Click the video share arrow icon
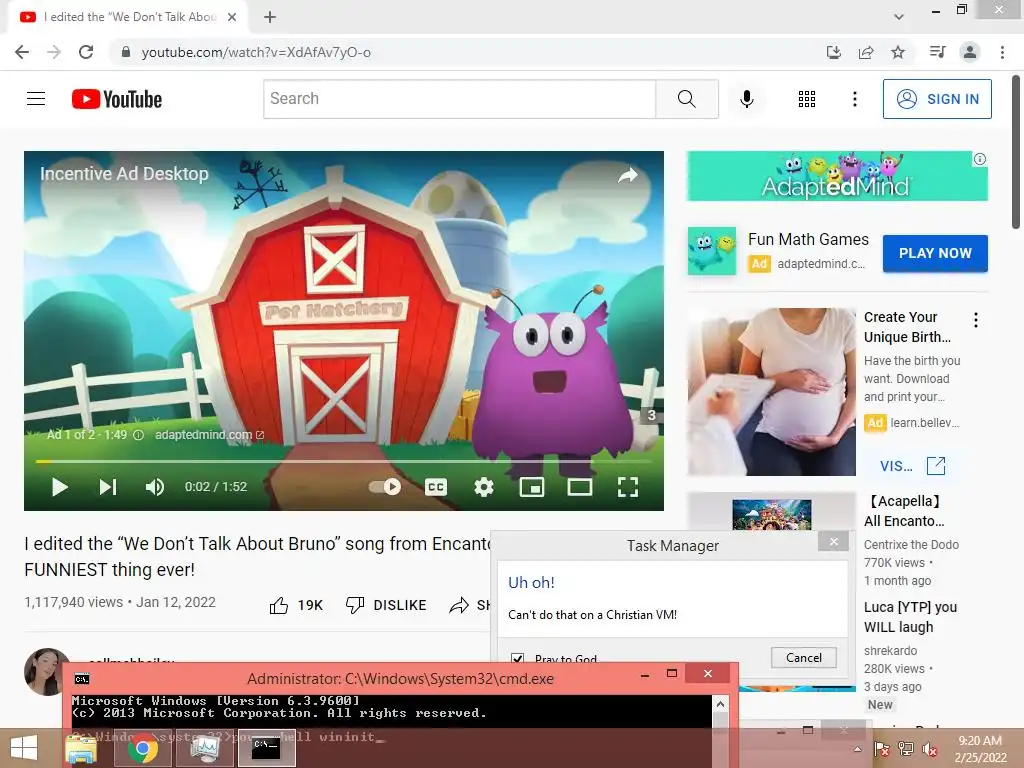Screen dimensions: 1024x768 click(x=628, y=175)
